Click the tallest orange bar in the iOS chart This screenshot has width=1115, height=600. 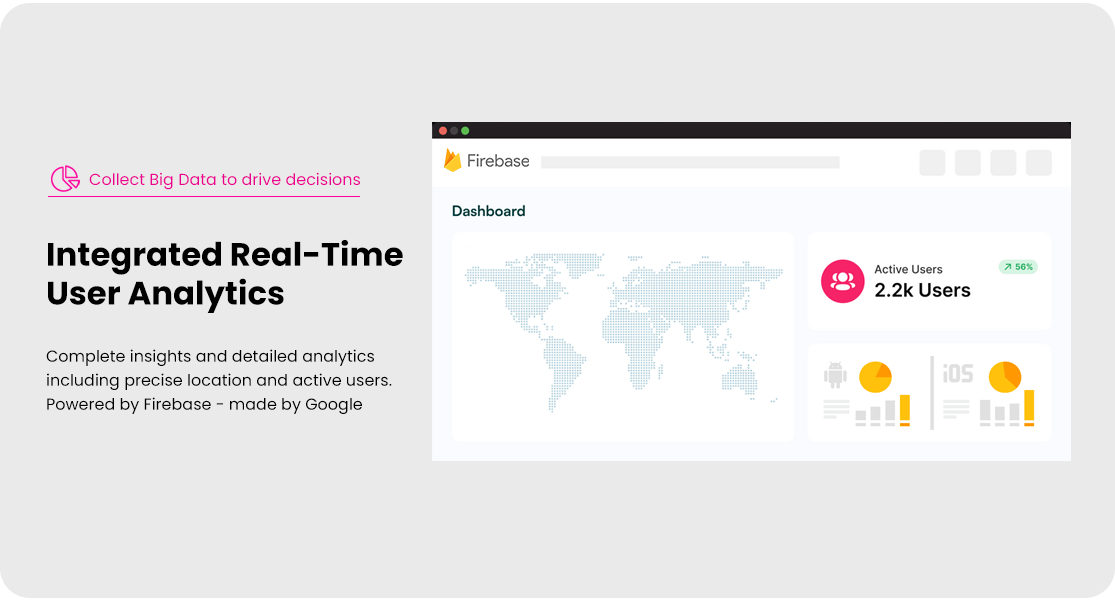(x=1031, y=406)
